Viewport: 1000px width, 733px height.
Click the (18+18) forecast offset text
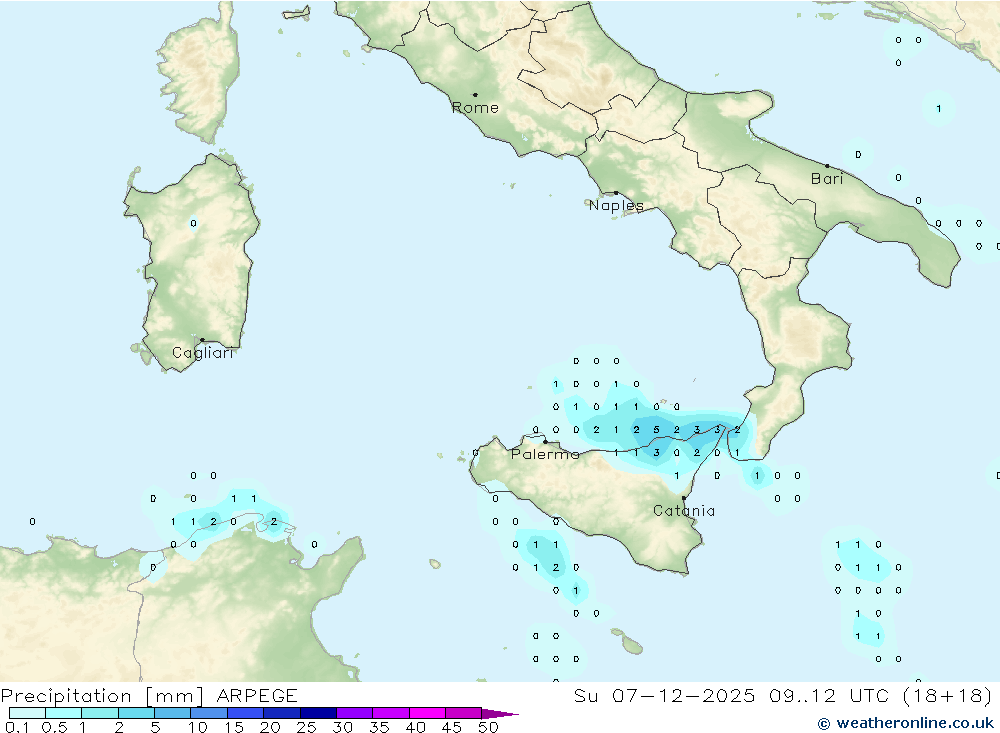tap(948, 696)
